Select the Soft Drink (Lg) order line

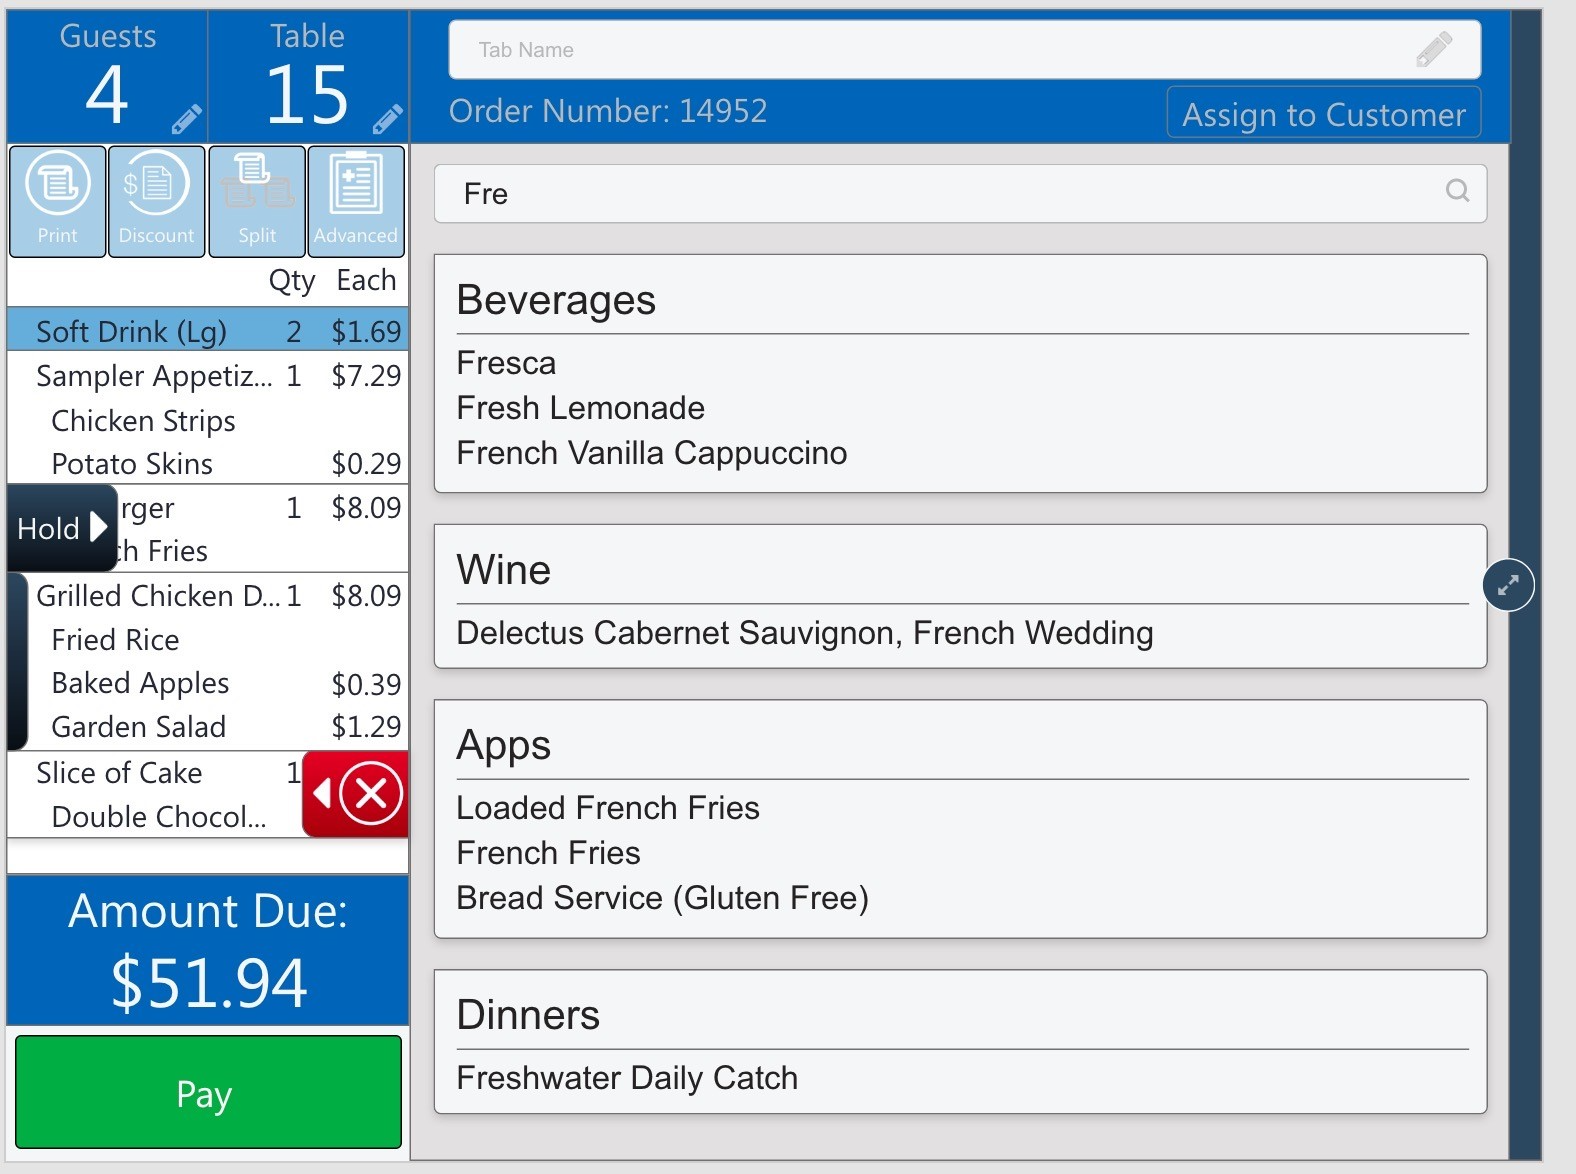coord(208,331)
